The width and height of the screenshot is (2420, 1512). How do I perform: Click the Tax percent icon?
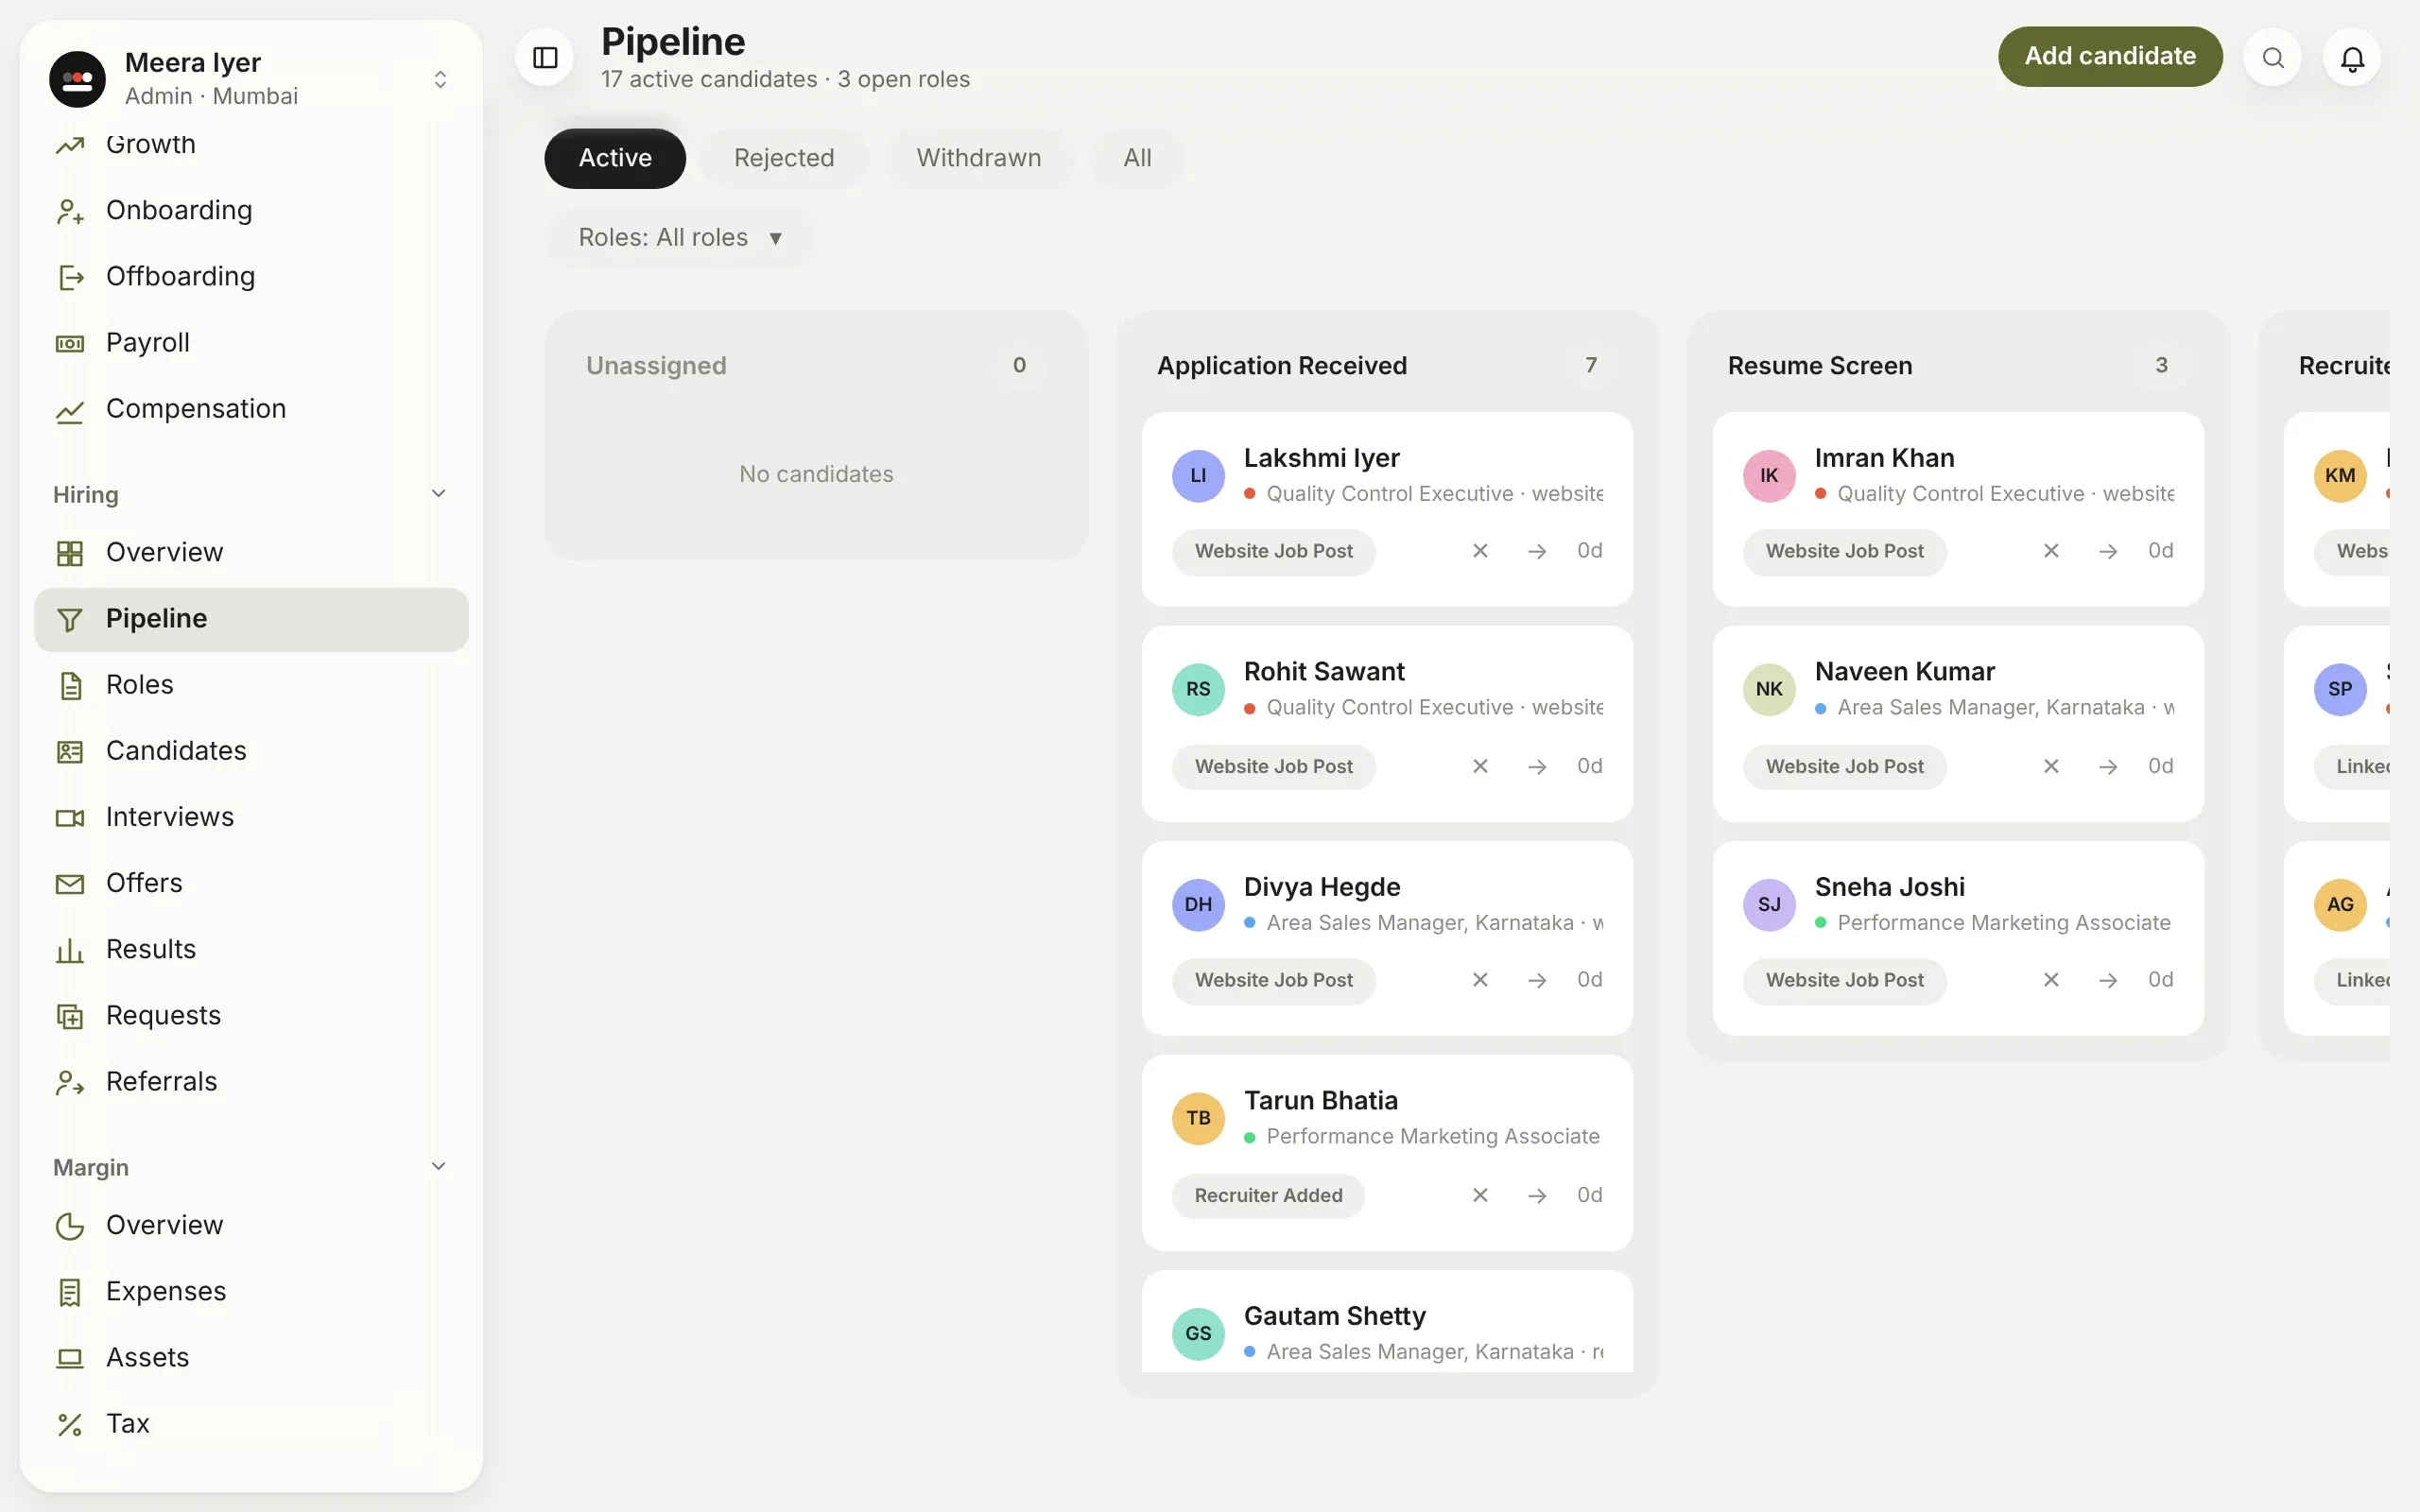(70, 1424)
